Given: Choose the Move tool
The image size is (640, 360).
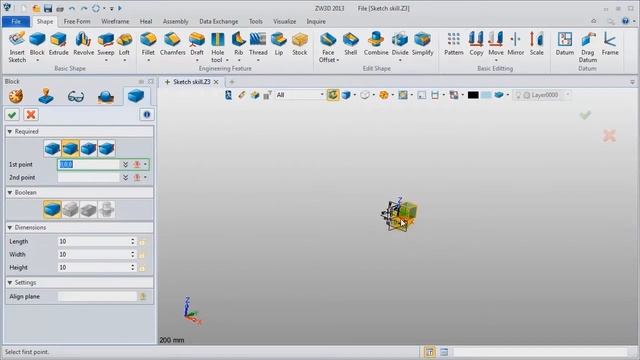Looking at the screenshot, I should tap(496, 43).
